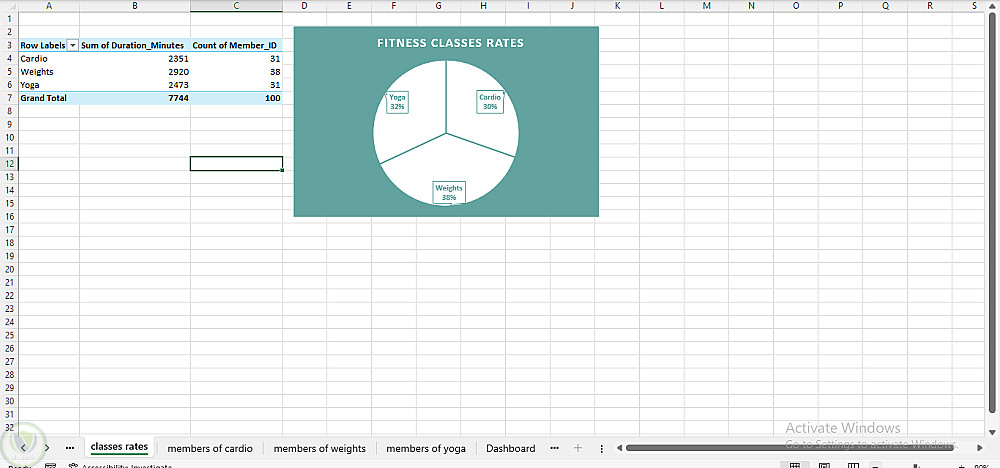
Task: Select the Yoga row label cell
Action: pos(48,85)
